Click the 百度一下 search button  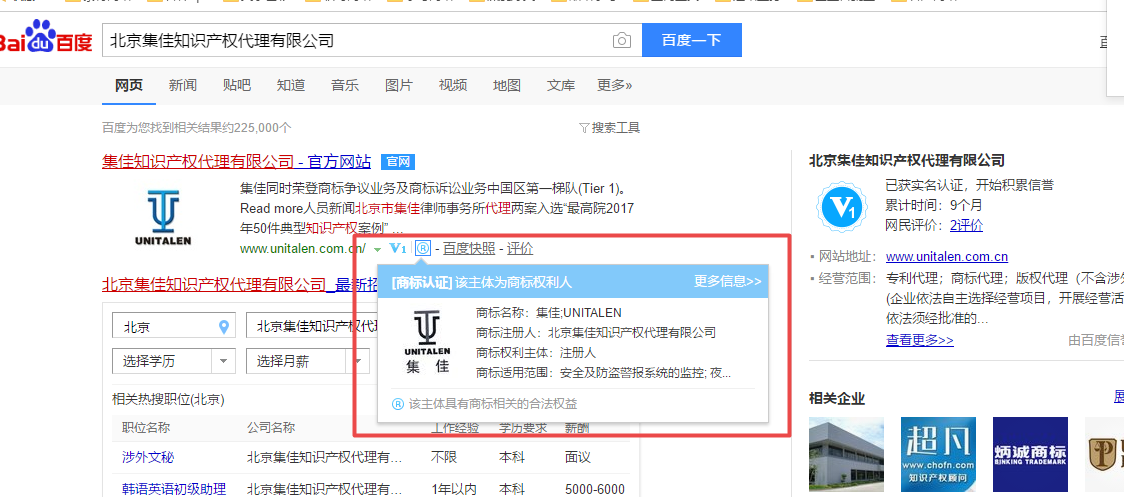click(x=692, y=40)
